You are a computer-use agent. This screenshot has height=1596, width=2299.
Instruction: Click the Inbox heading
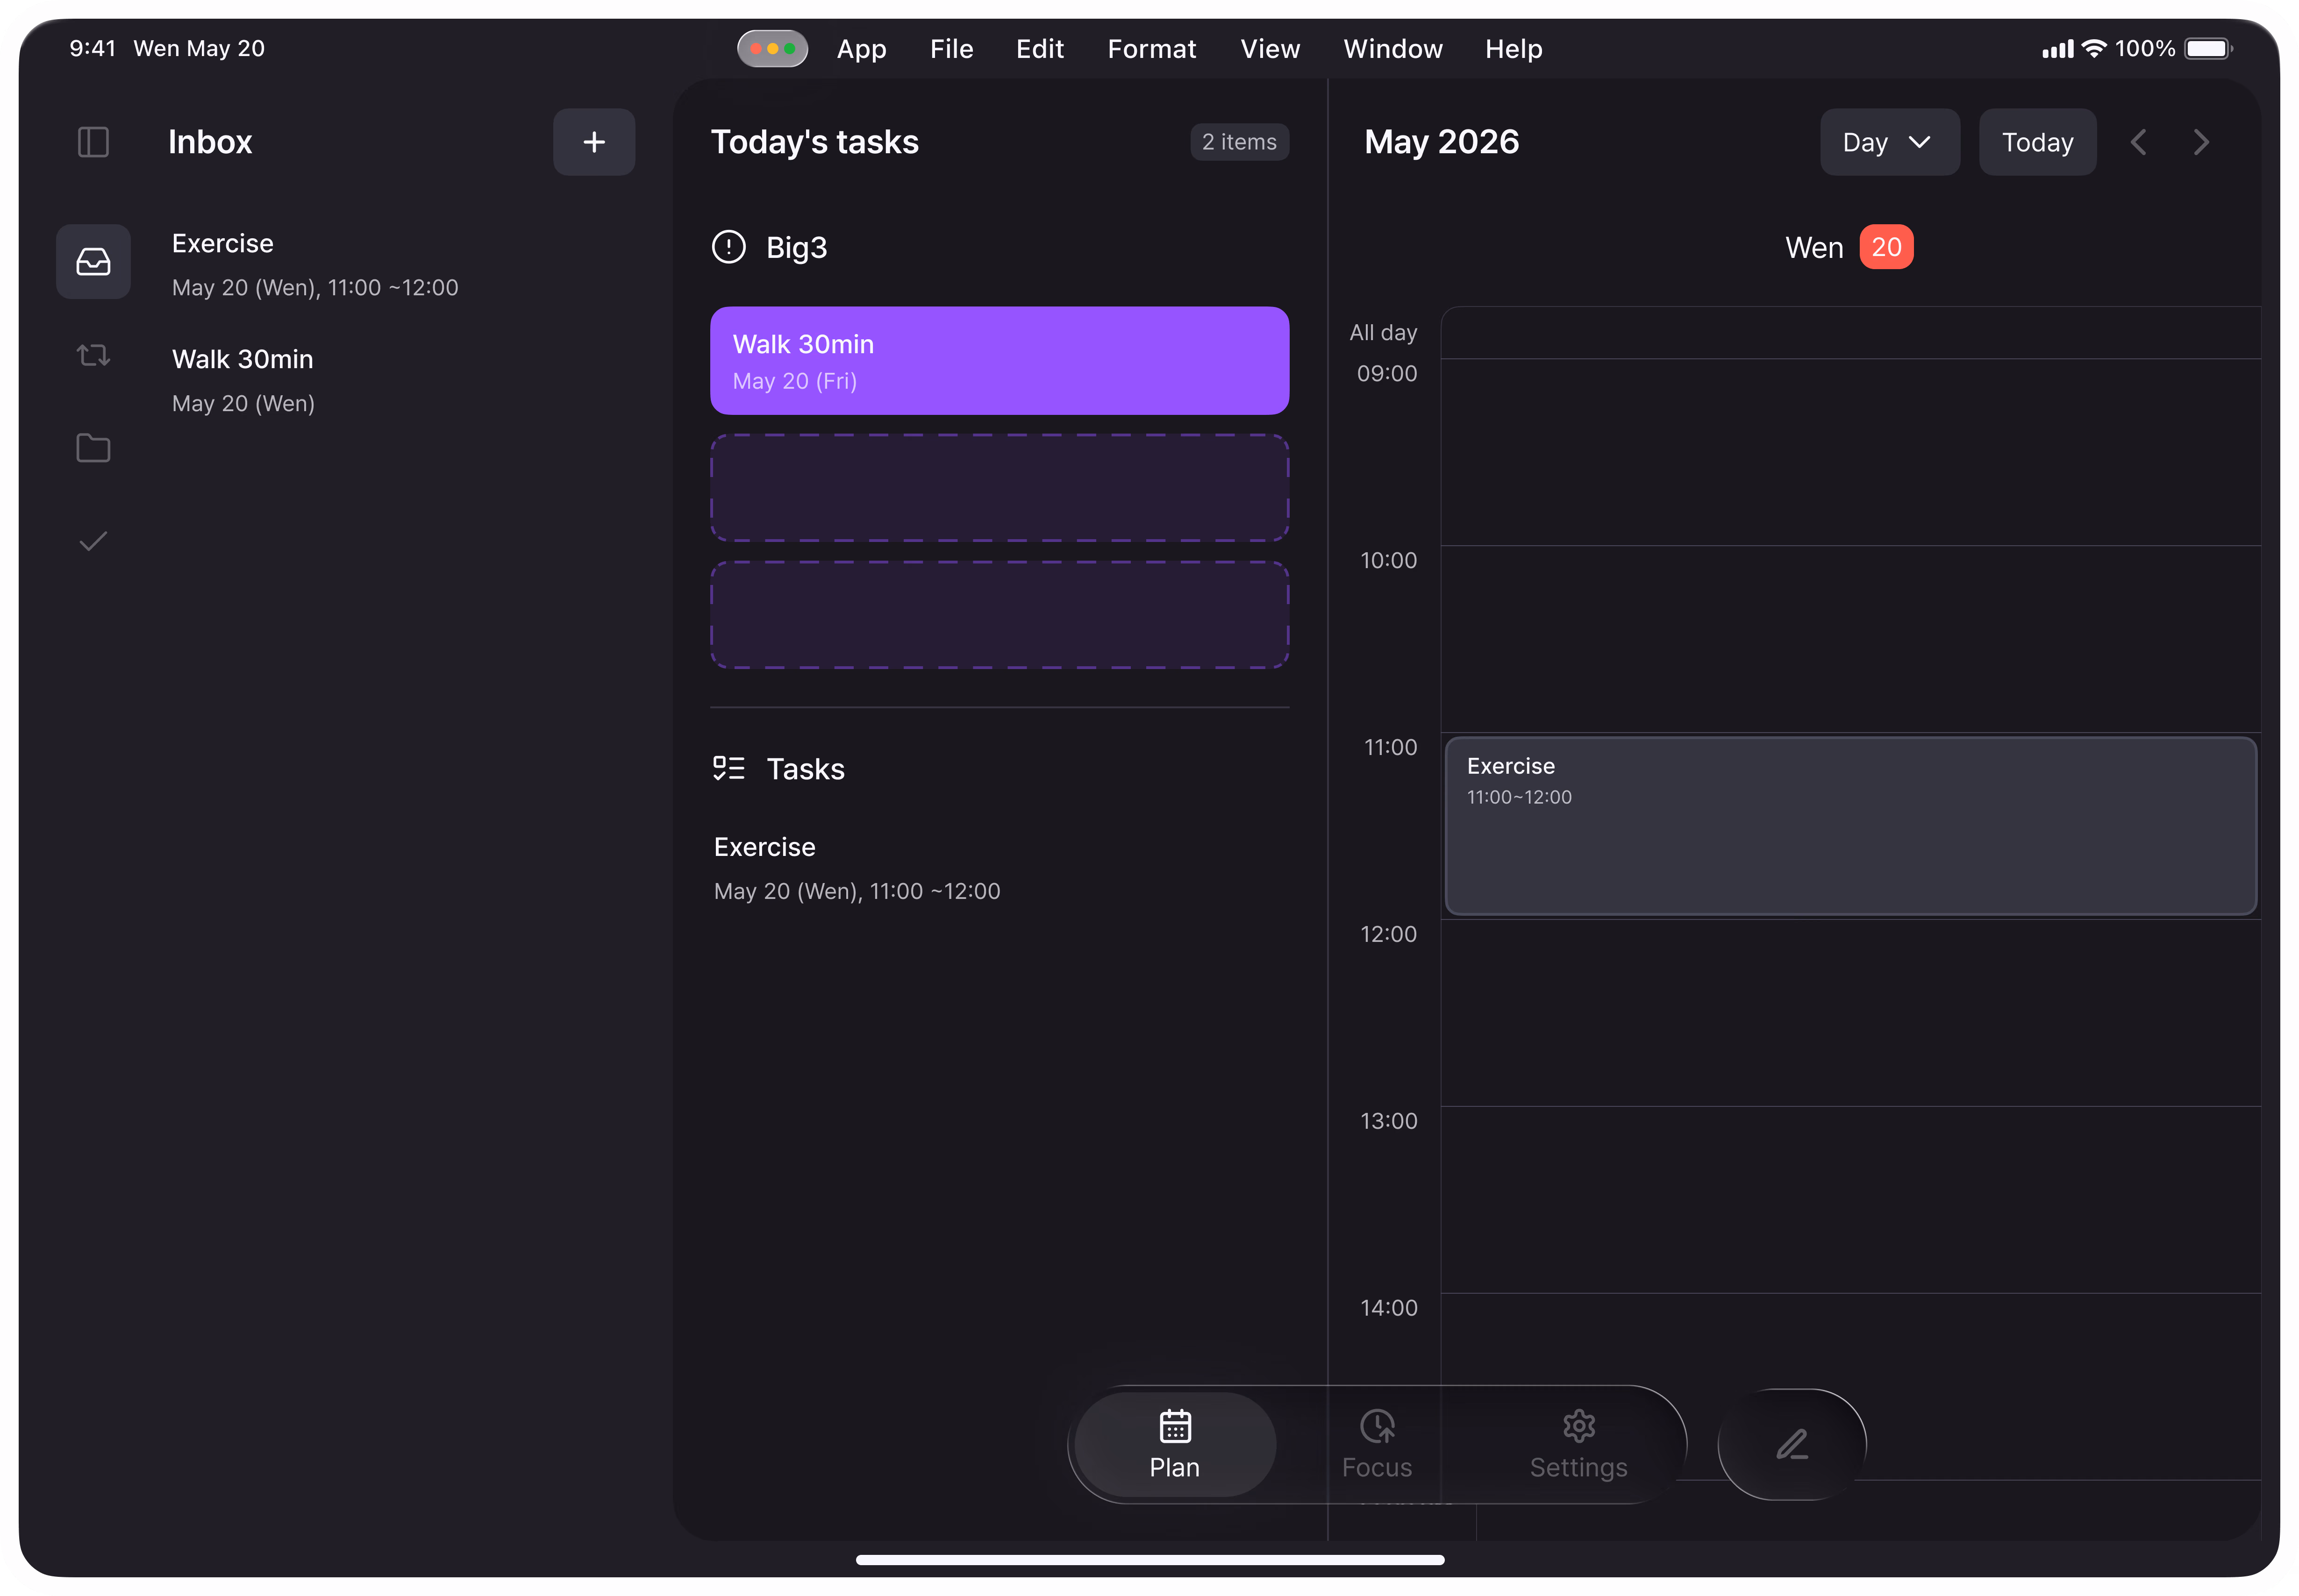point(210,142)
